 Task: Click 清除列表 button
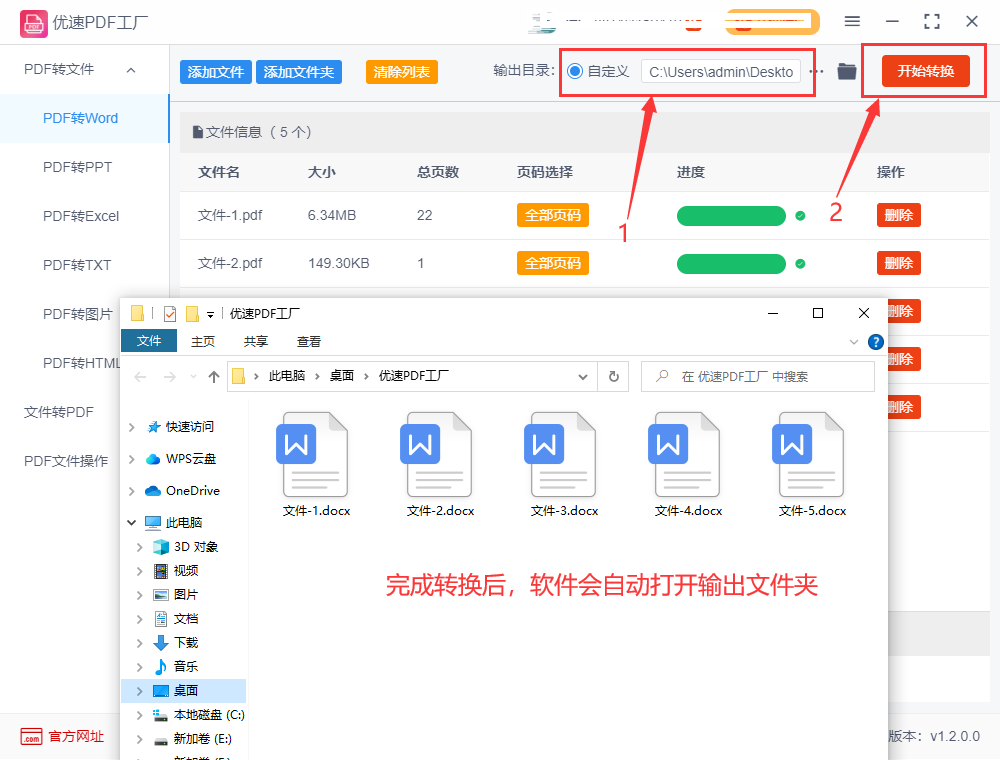pos(401,72)
